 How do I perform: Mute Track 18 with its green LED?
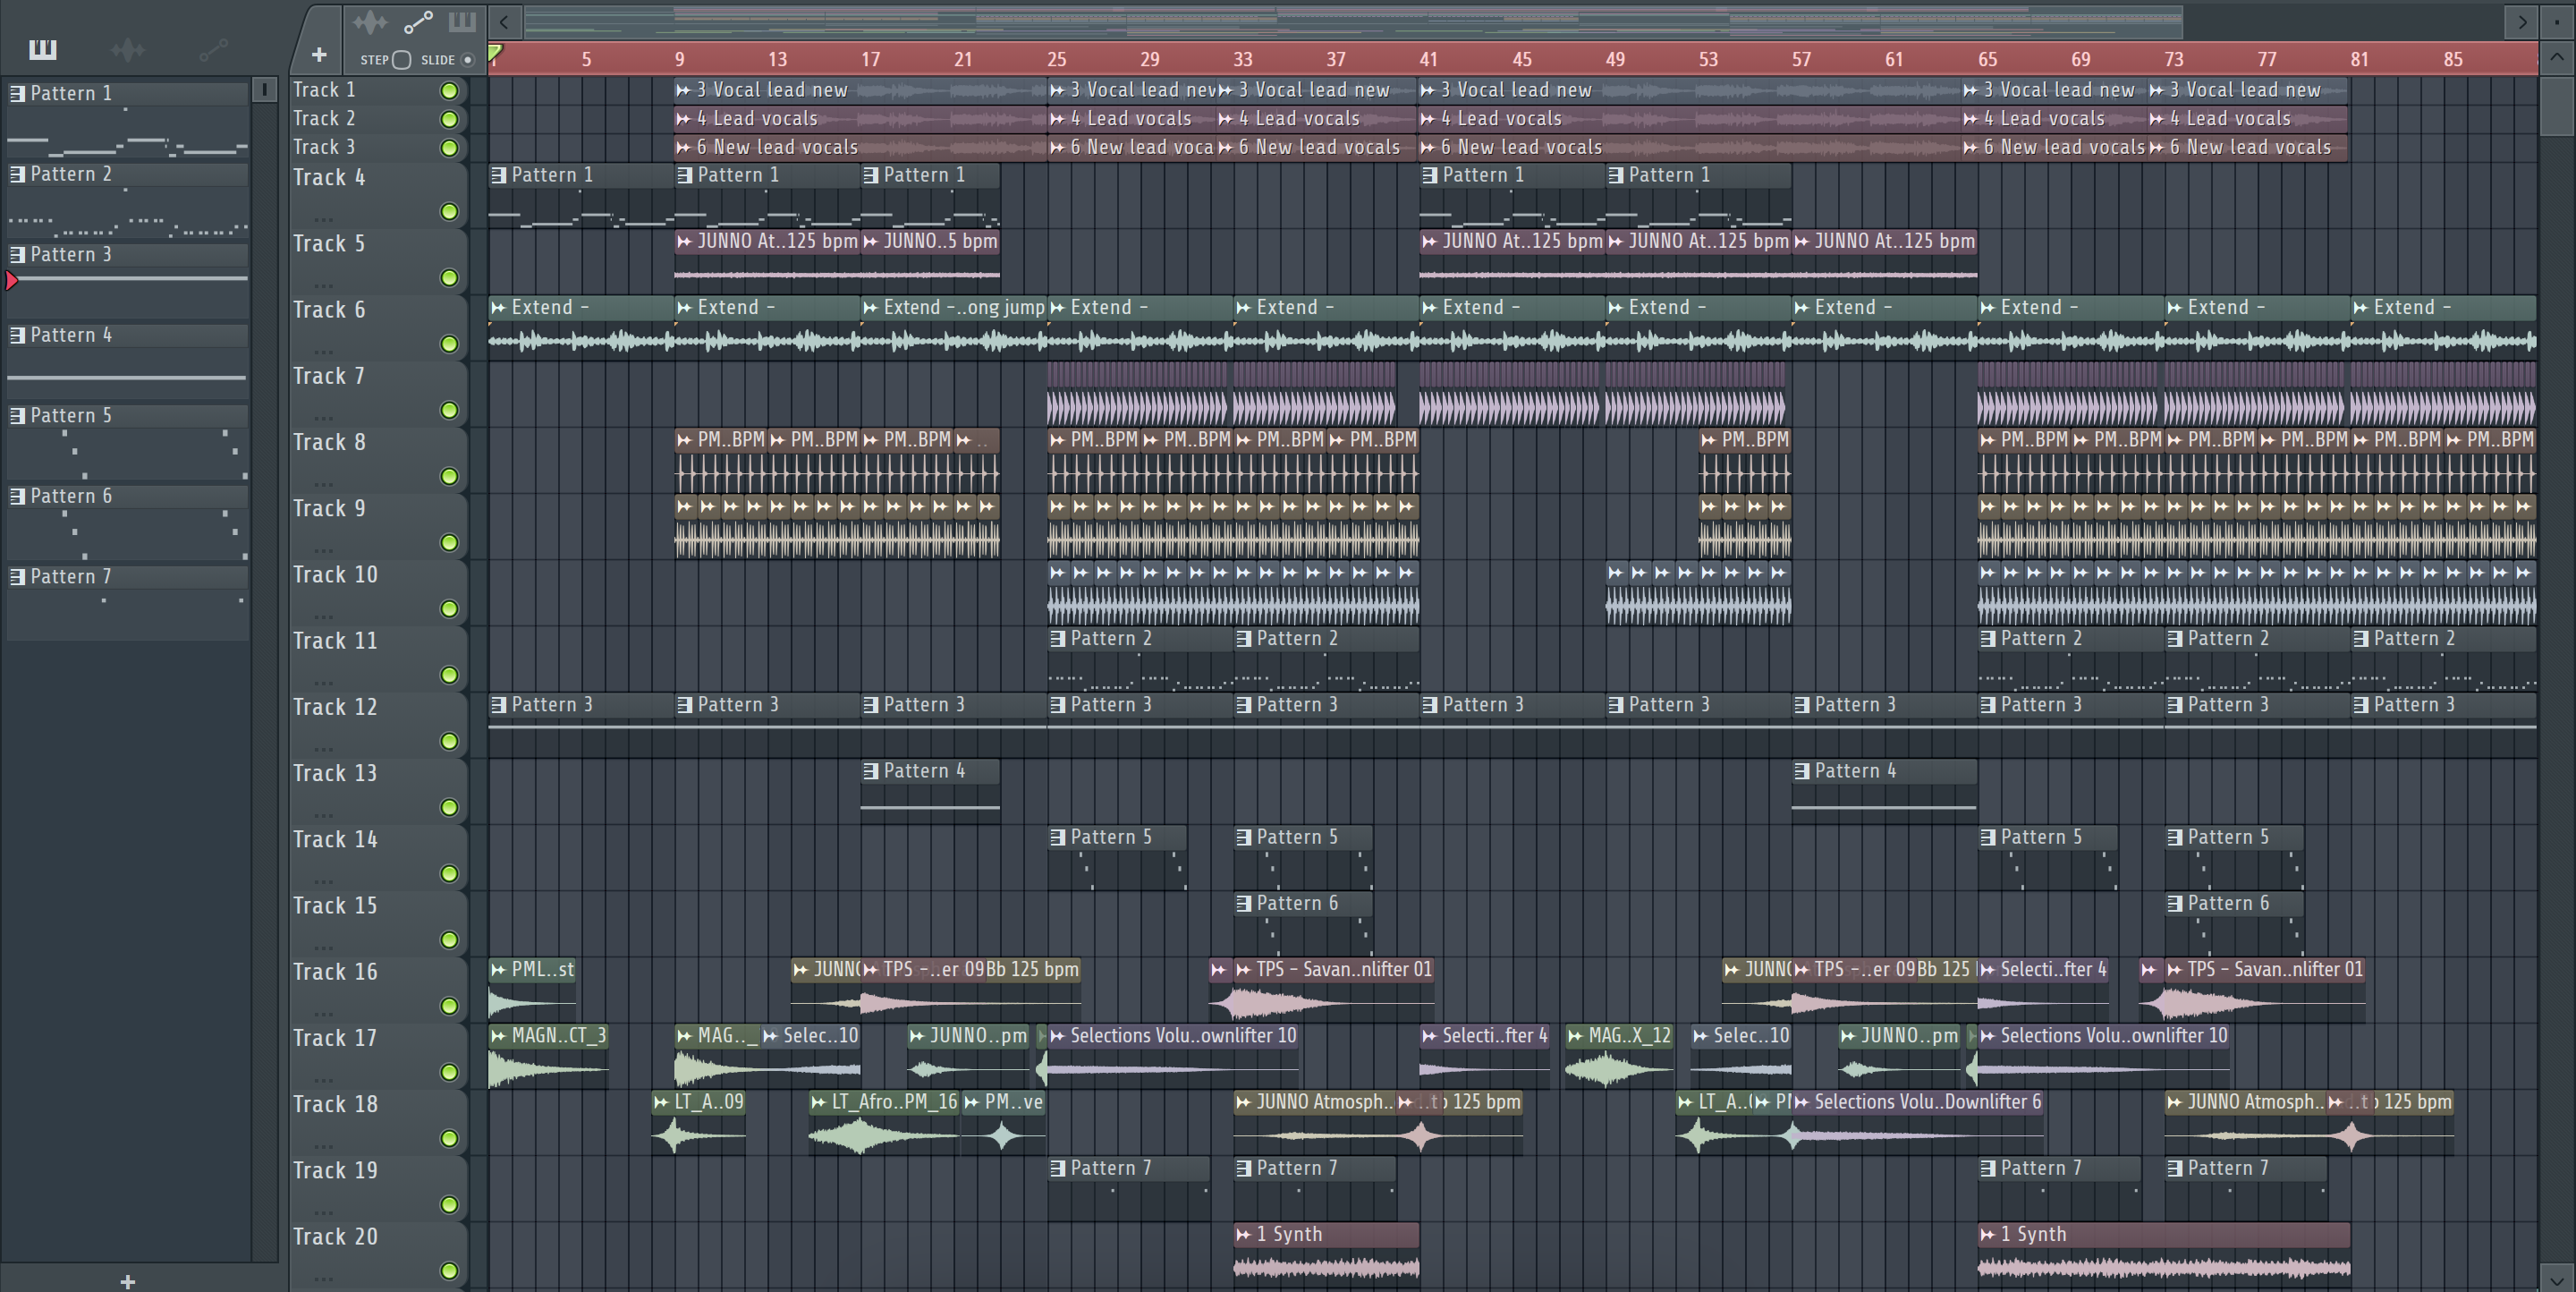[x=450, y=1138]
